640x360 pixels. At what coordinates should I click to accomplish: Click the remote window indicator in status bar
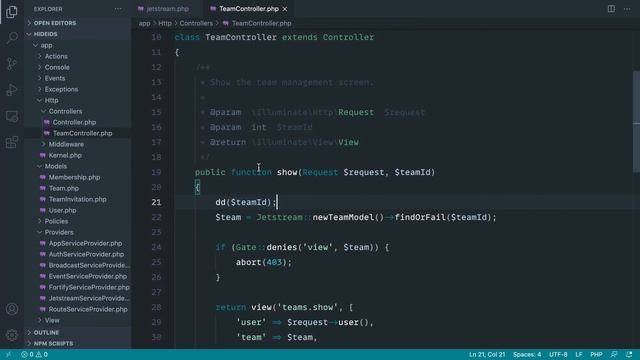pyautogui.click(x=9, y=354)
